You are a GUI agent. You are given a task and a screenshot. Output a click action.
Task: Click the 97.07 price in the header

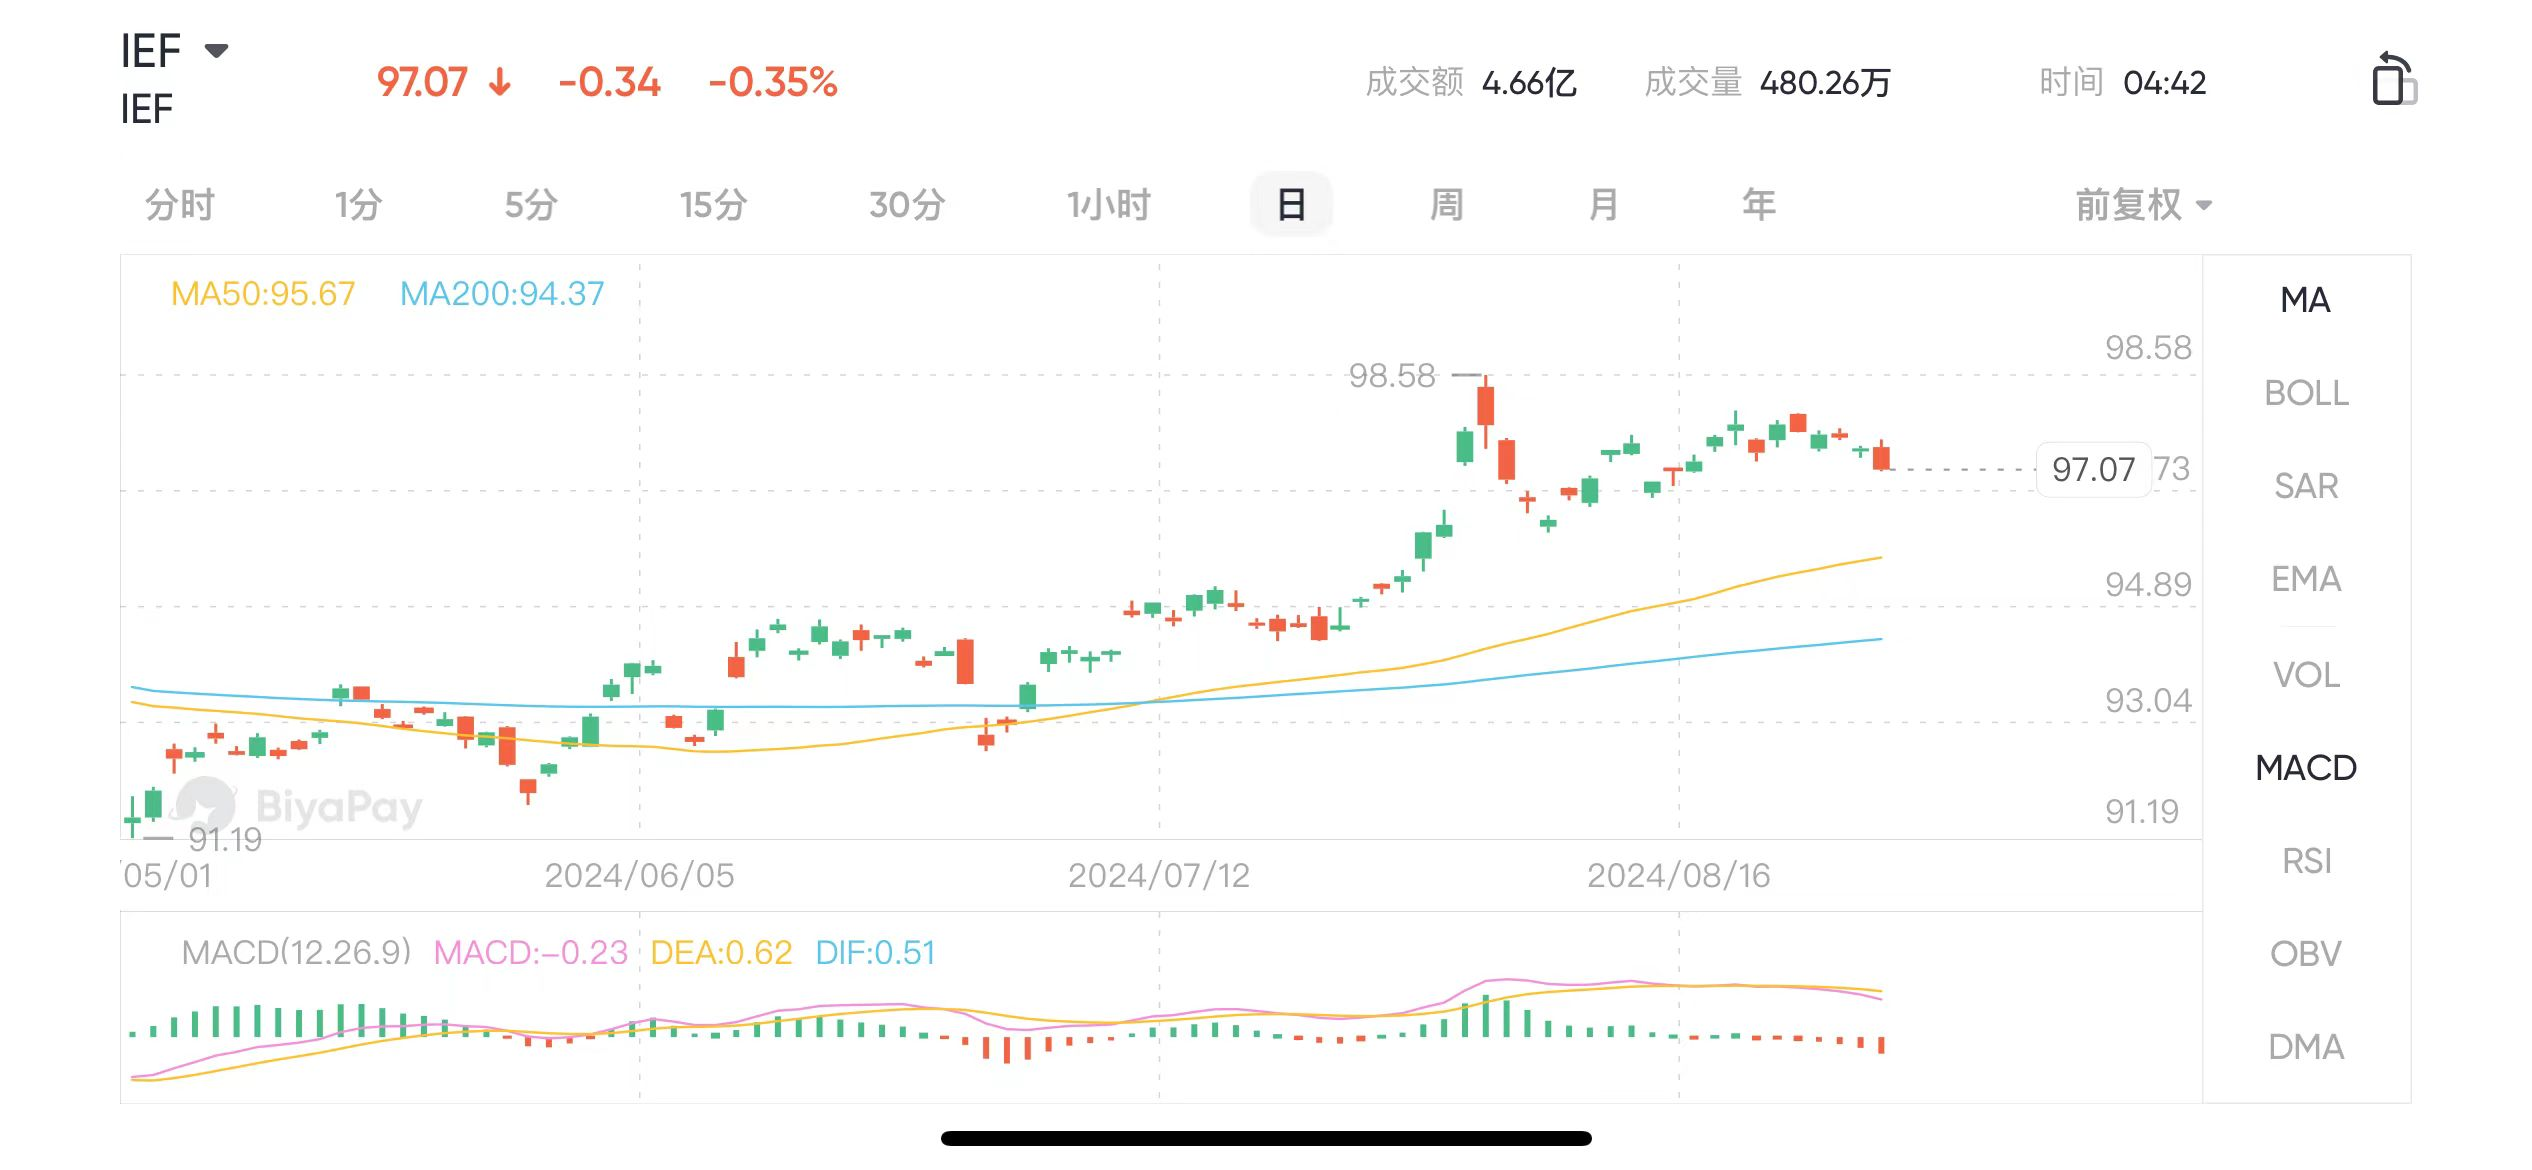(422, 82)
